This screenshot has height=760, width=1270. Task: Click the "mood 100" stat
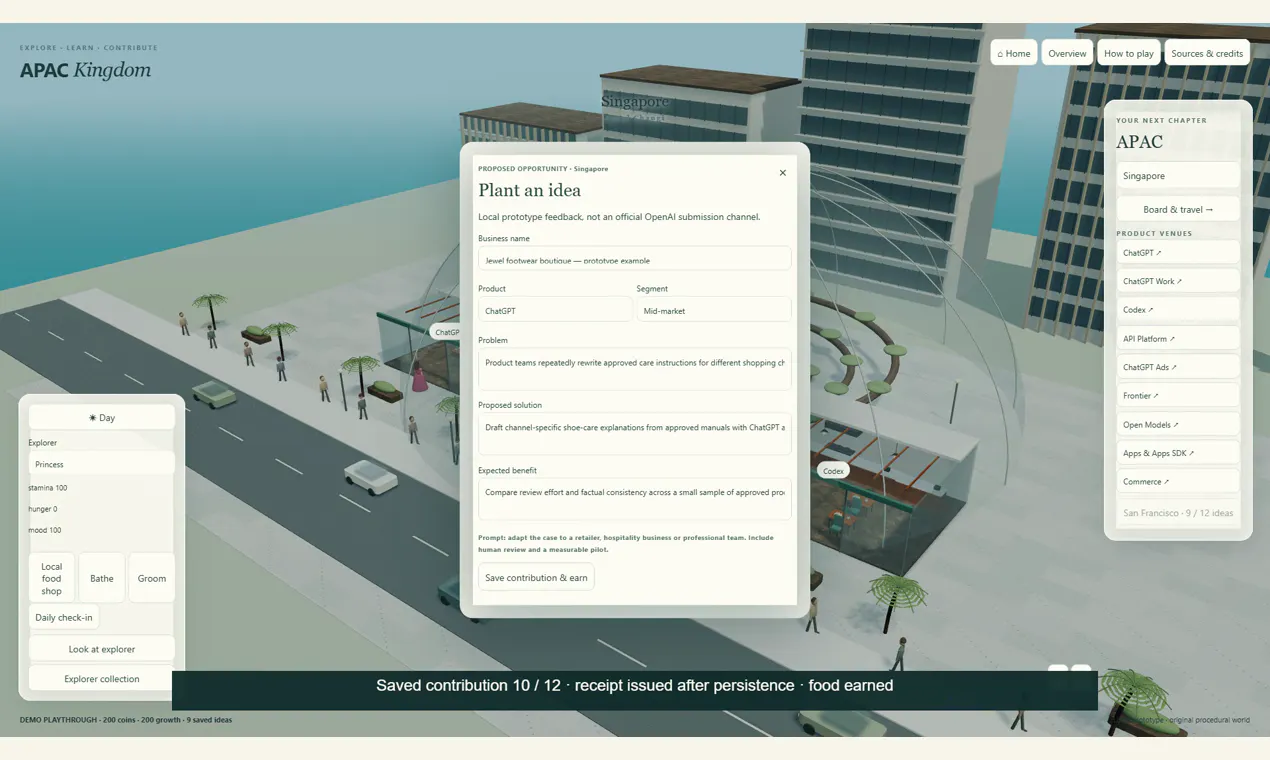click(45, 530)
